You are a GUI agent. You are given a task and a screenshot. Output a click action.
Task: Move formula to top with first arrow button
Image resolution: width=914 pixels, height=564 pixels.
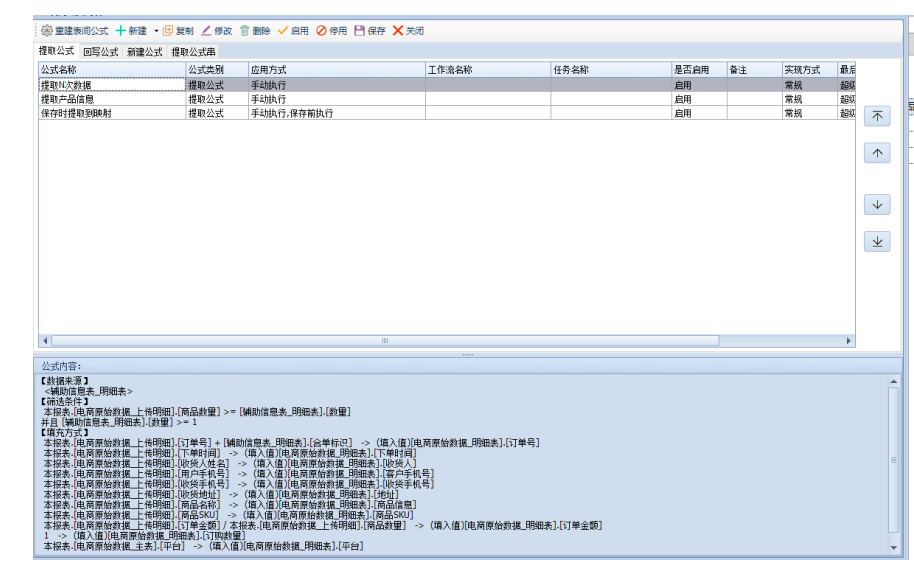[877, 116]
